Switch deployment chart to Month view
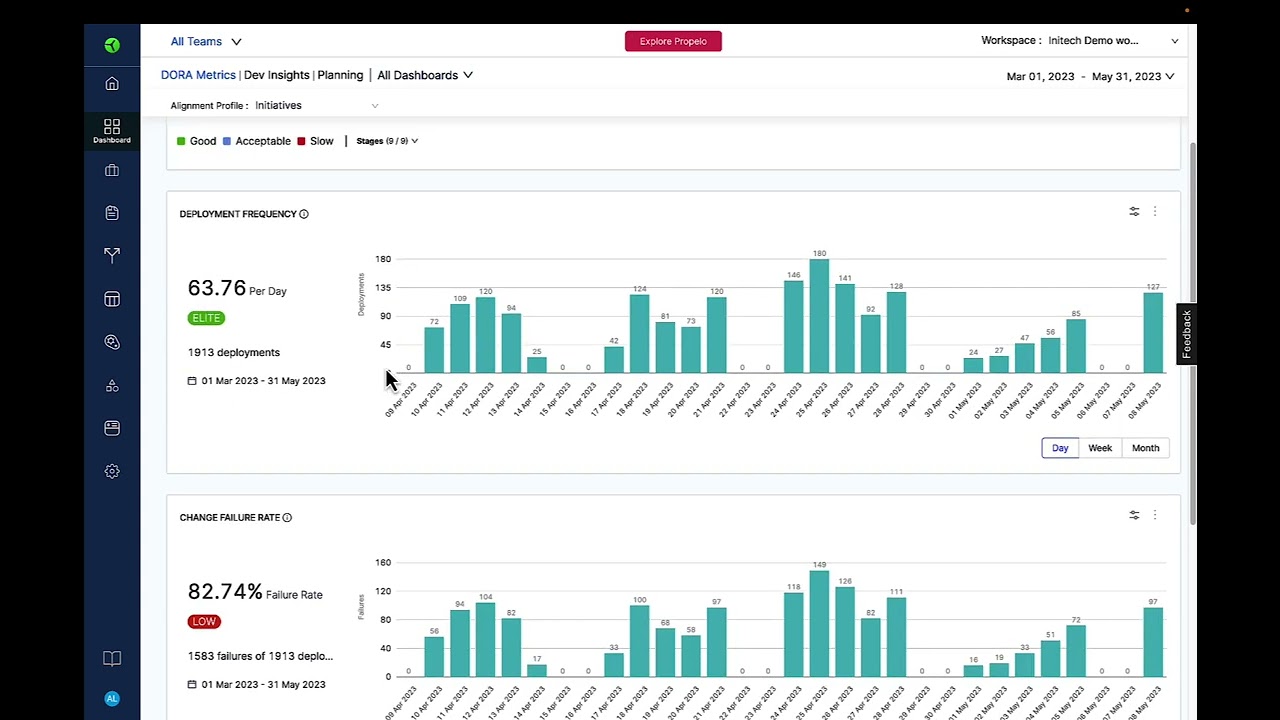The image size is (1280, 720). click(1145, 448)
